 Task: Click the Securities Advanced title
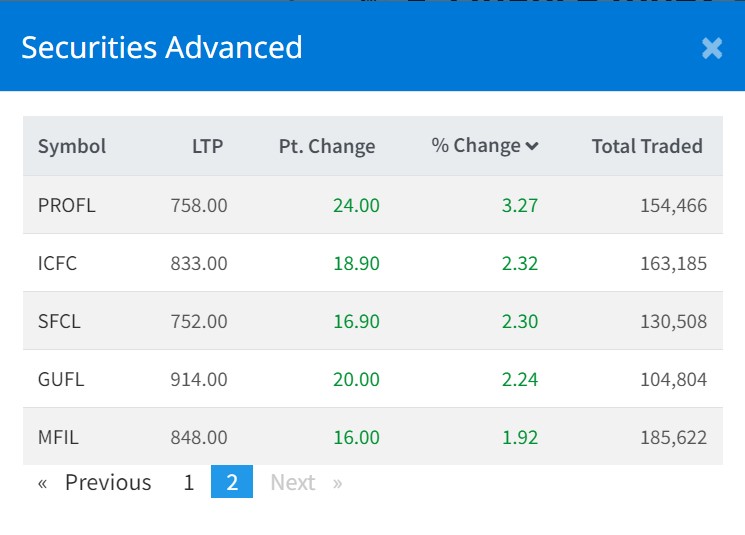pos(162,48)
